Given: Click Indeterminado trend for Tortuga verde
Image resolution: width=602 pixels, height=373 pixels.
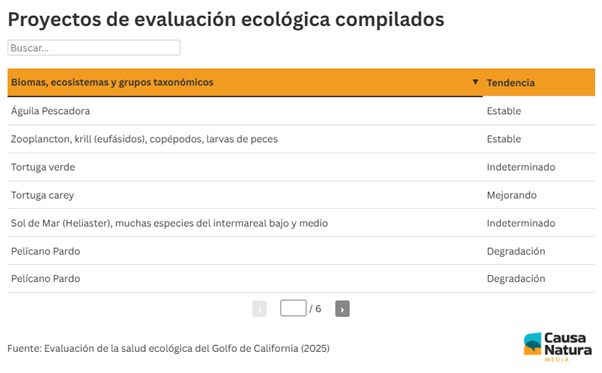Looking at the screenshot, I should click(521, 167).
